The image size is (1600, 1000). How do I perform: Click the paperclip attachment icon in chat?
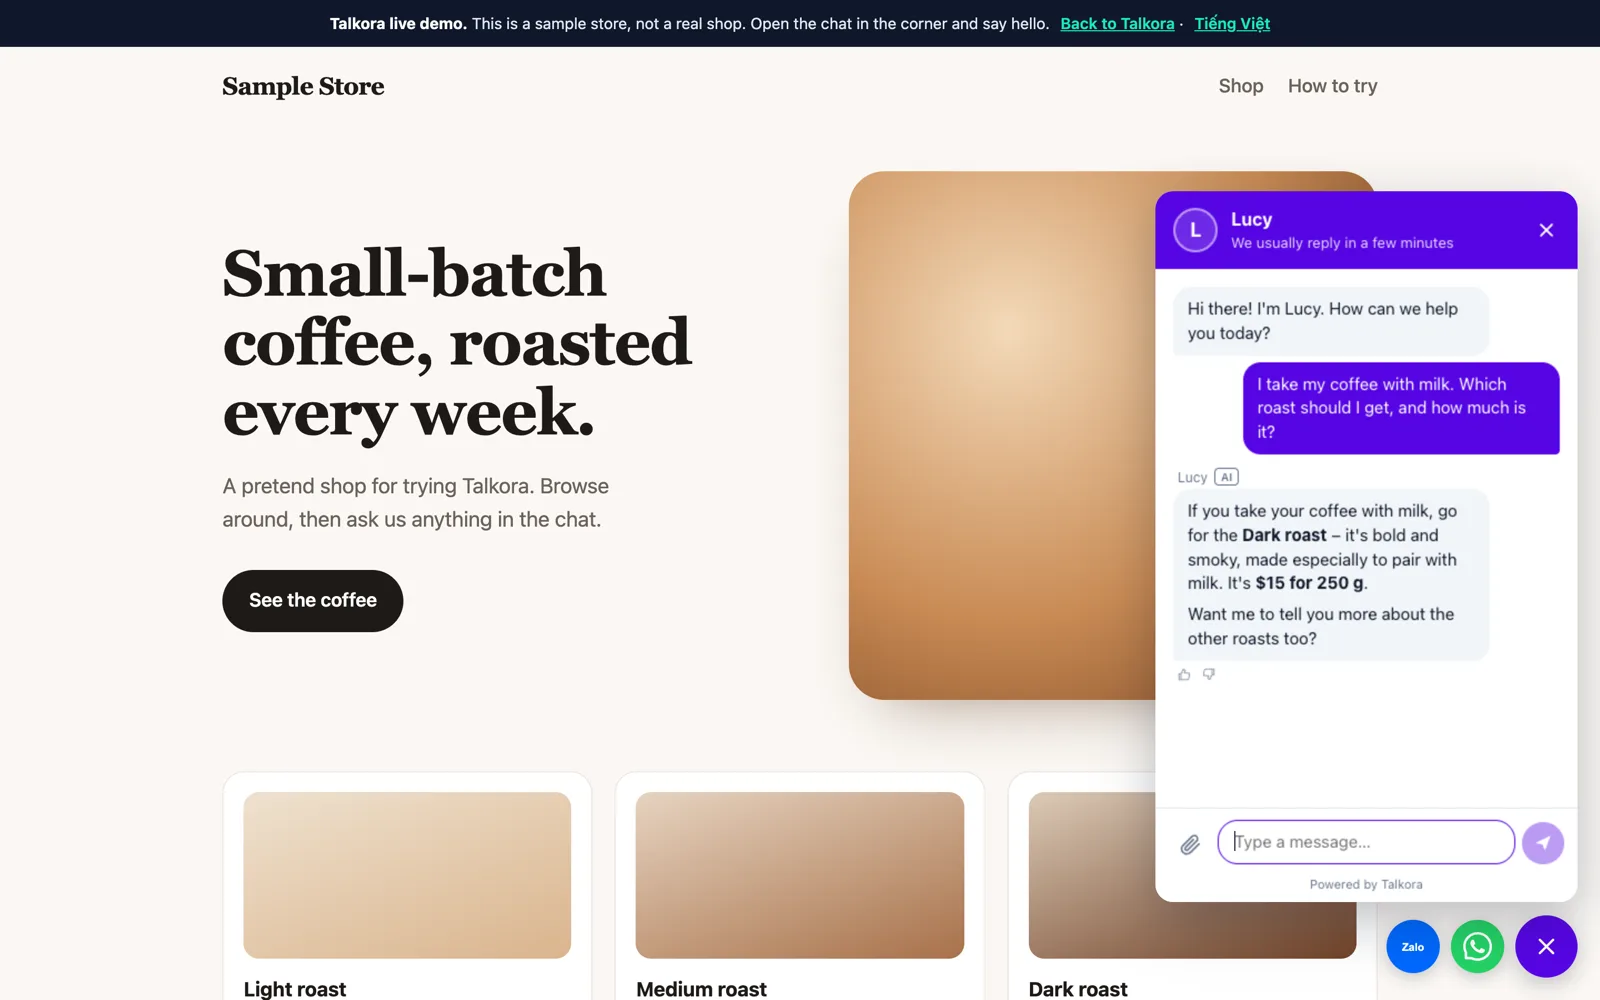(1189, 844)
